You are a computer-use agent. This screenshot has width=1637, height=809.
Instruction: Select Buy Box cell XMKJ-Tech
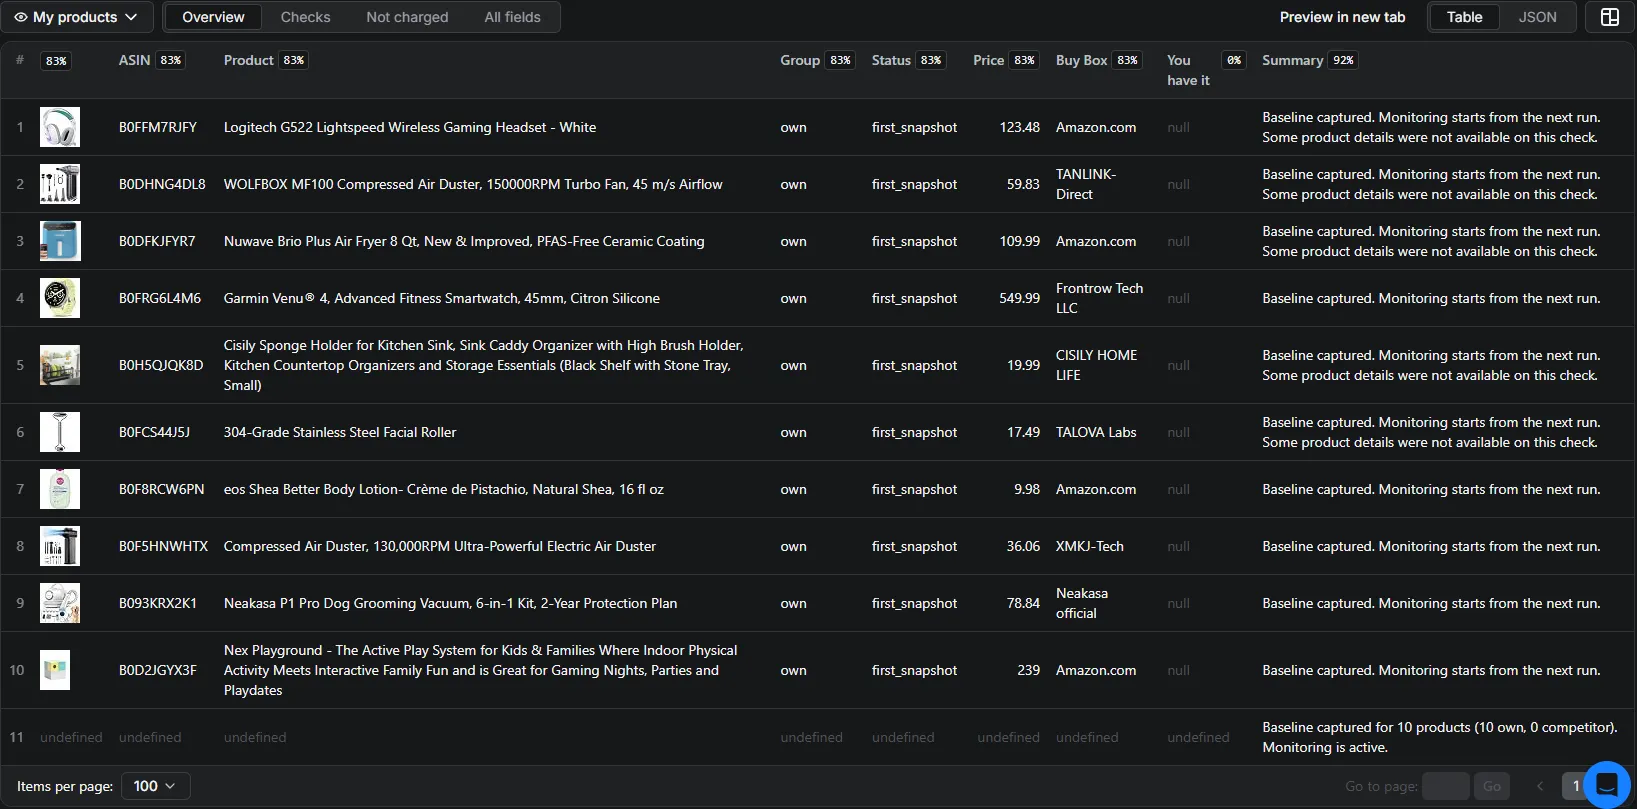1090,546
